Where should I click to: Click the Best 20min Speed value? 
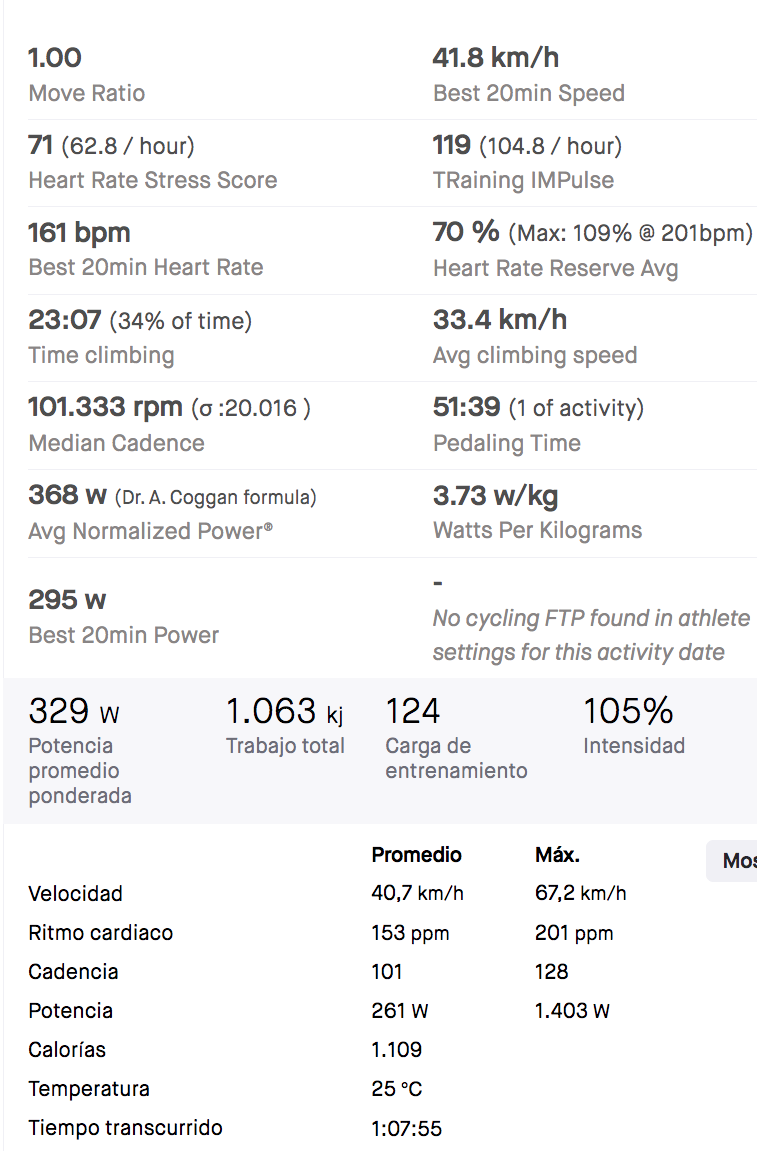click(496, 57)
